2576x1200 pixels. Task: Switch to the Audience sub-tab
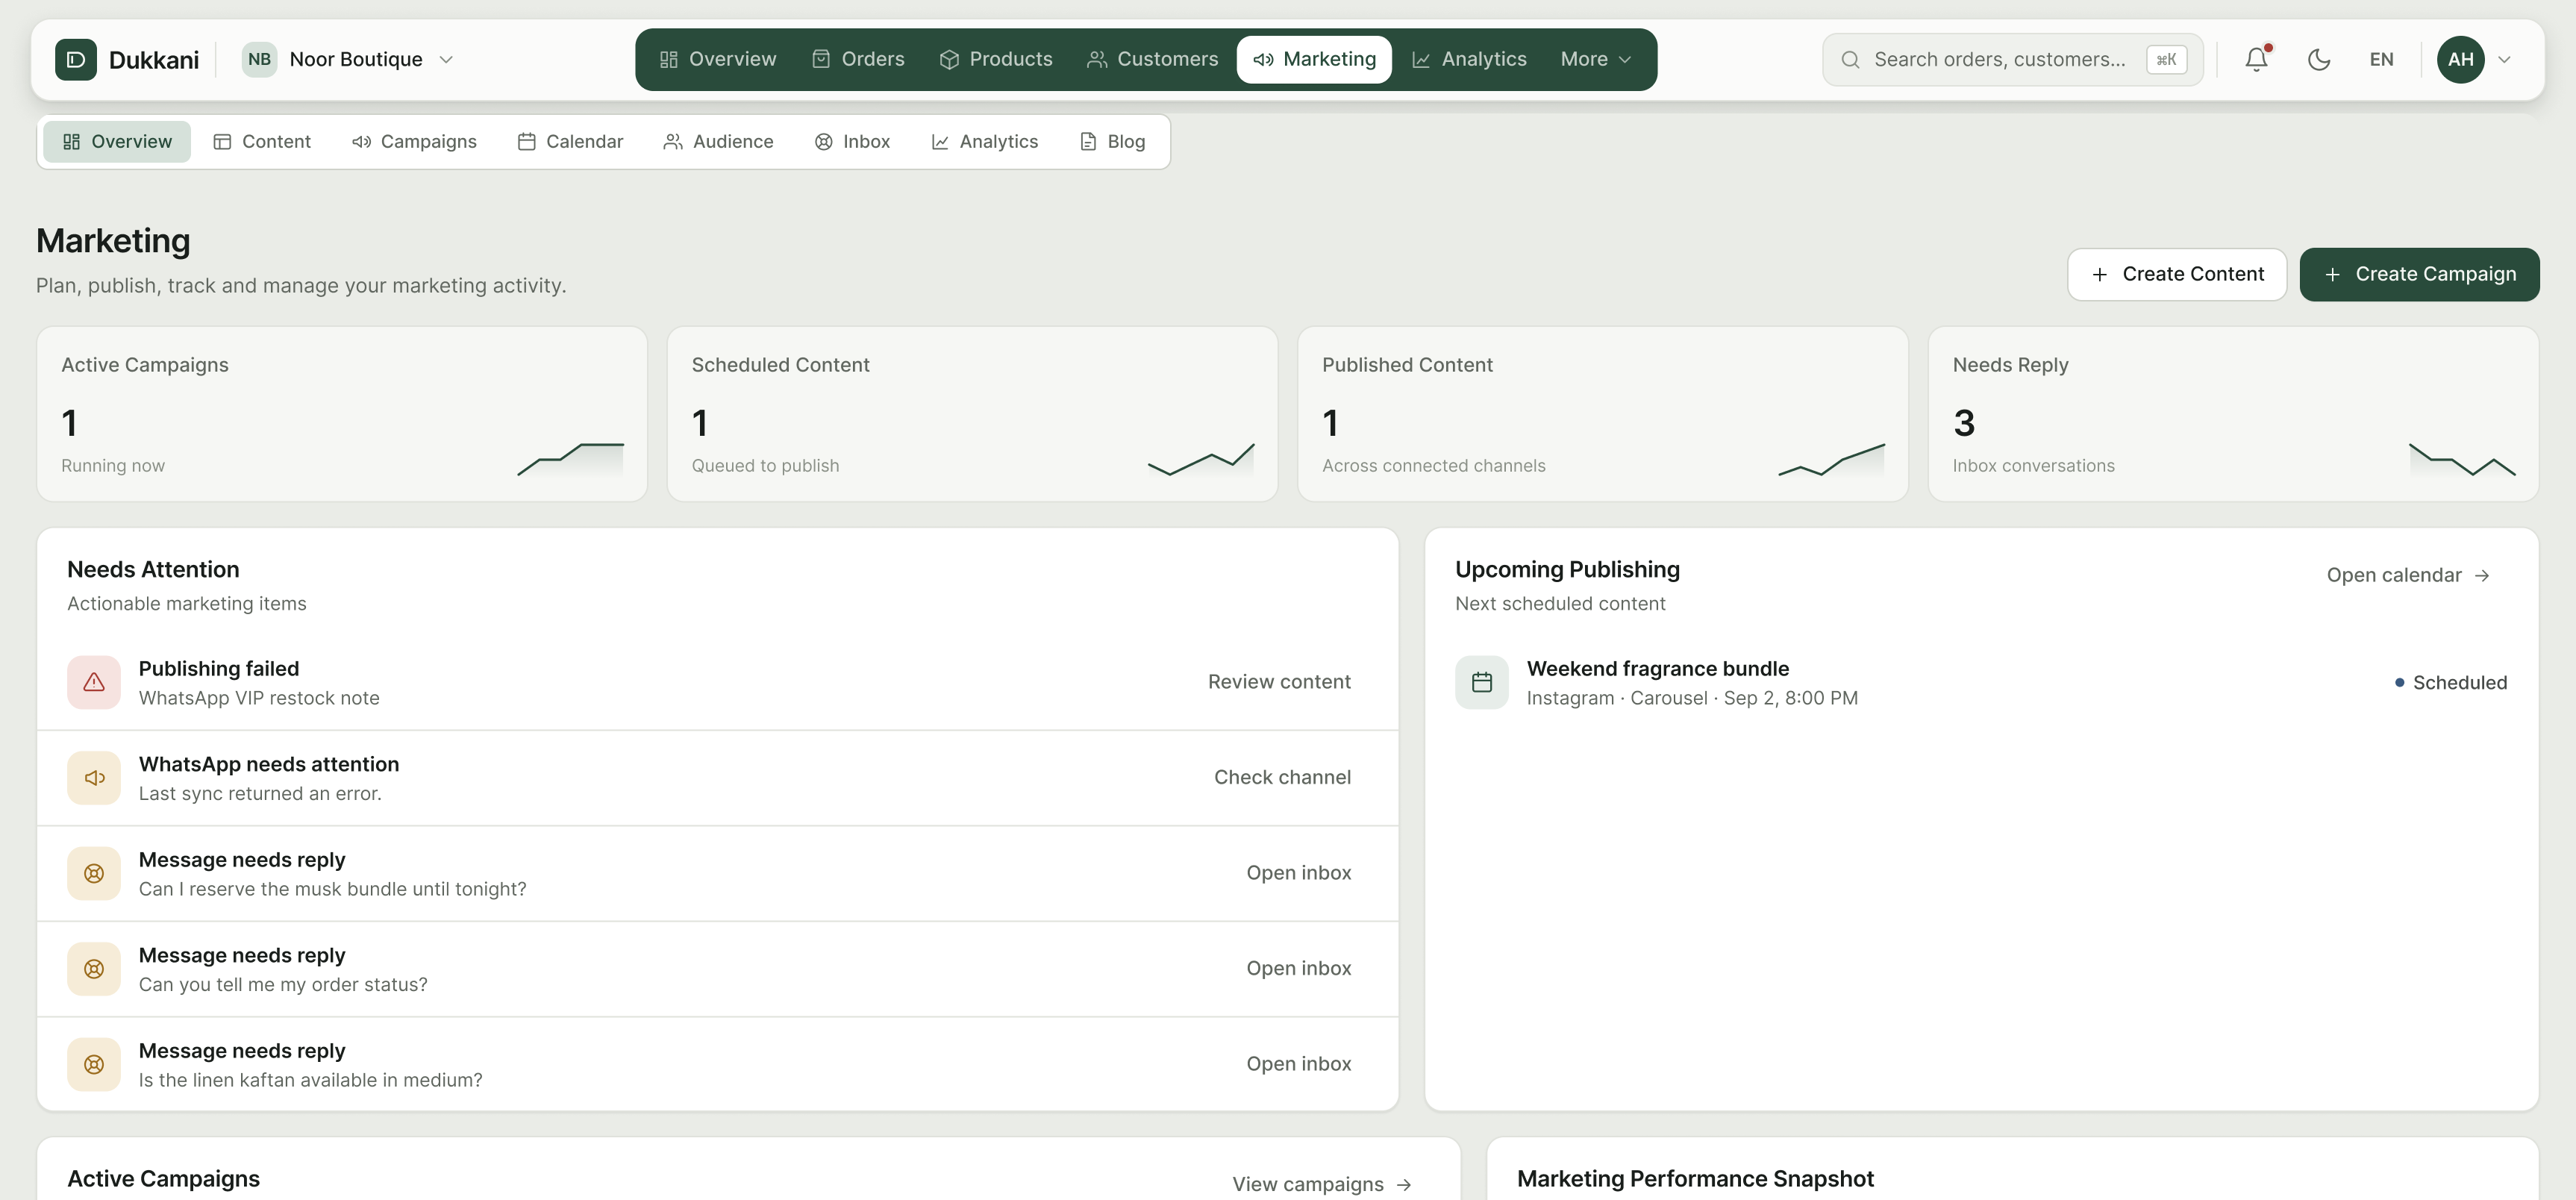[x=718, y=142]
